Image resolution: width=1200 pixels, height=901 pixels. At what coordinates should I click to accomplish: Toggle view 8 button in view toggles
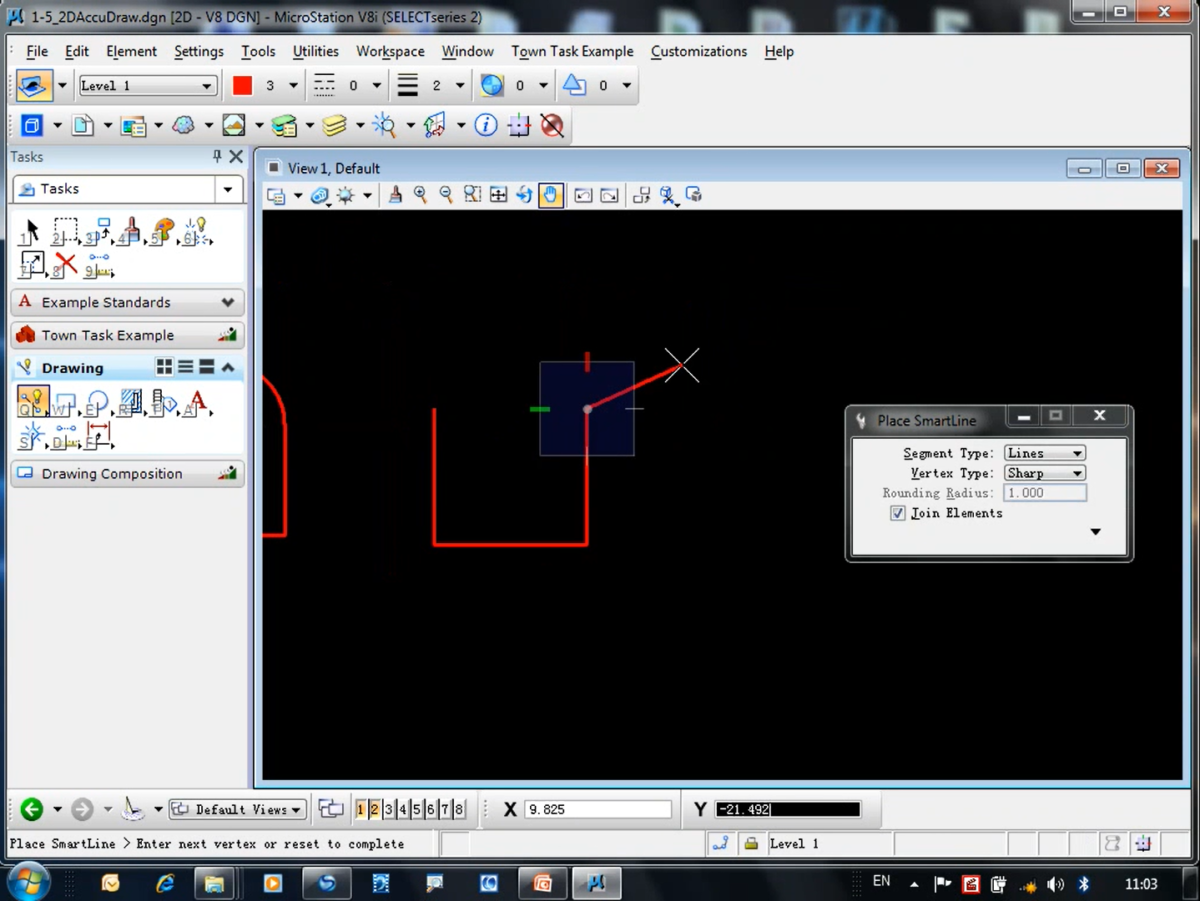[459, 809]
